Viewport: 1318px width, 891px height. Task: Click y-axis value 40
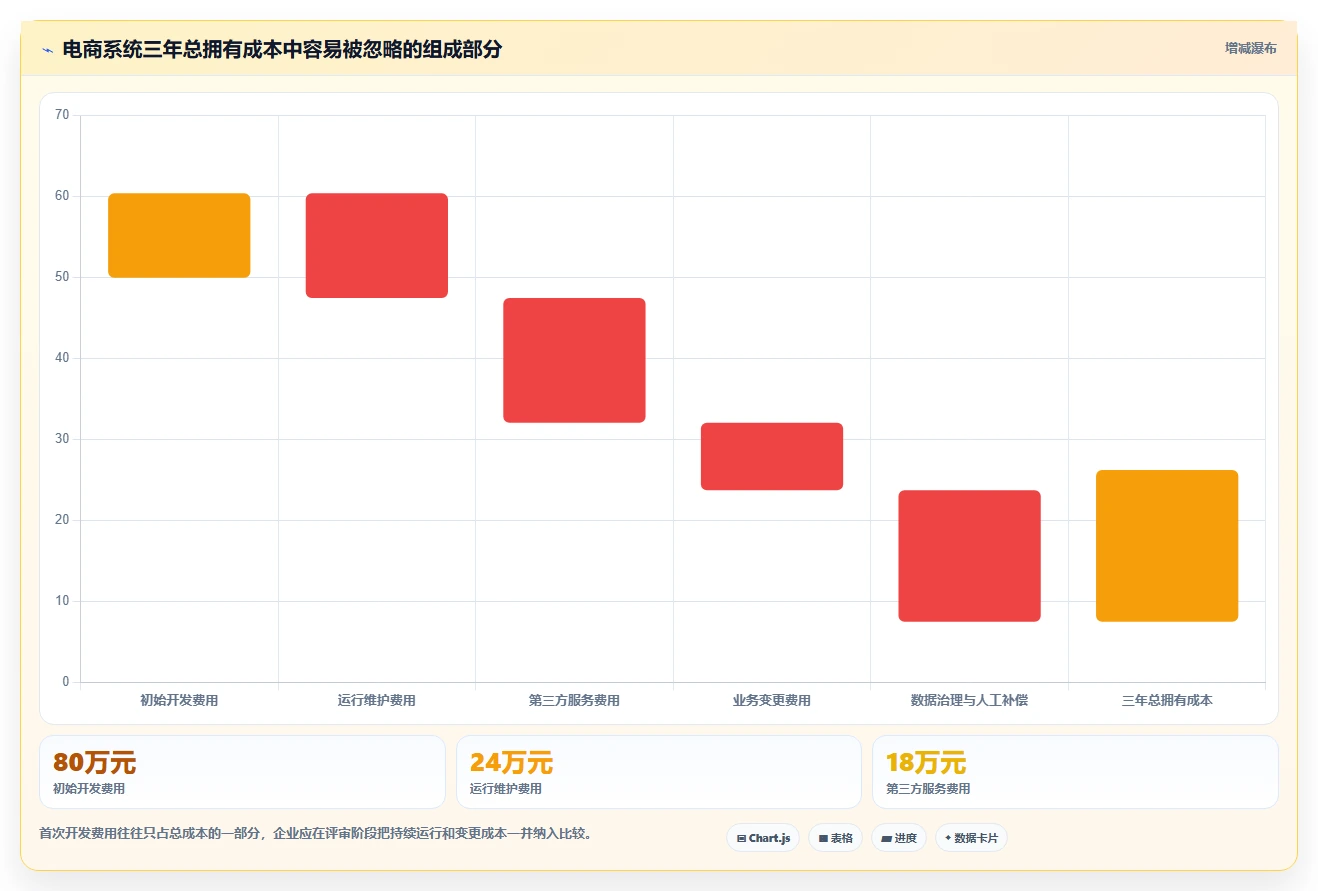62,358
